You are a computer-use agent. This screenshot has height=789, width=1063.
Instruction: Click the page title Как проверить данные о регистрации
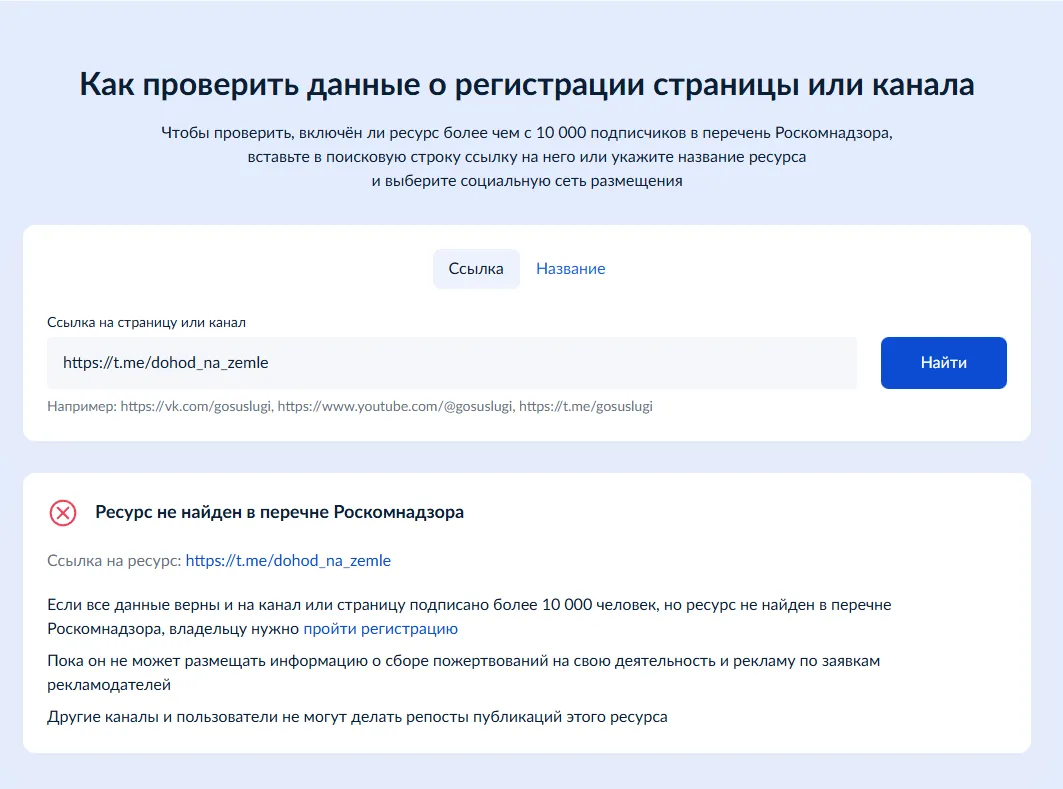pos(527,85)
